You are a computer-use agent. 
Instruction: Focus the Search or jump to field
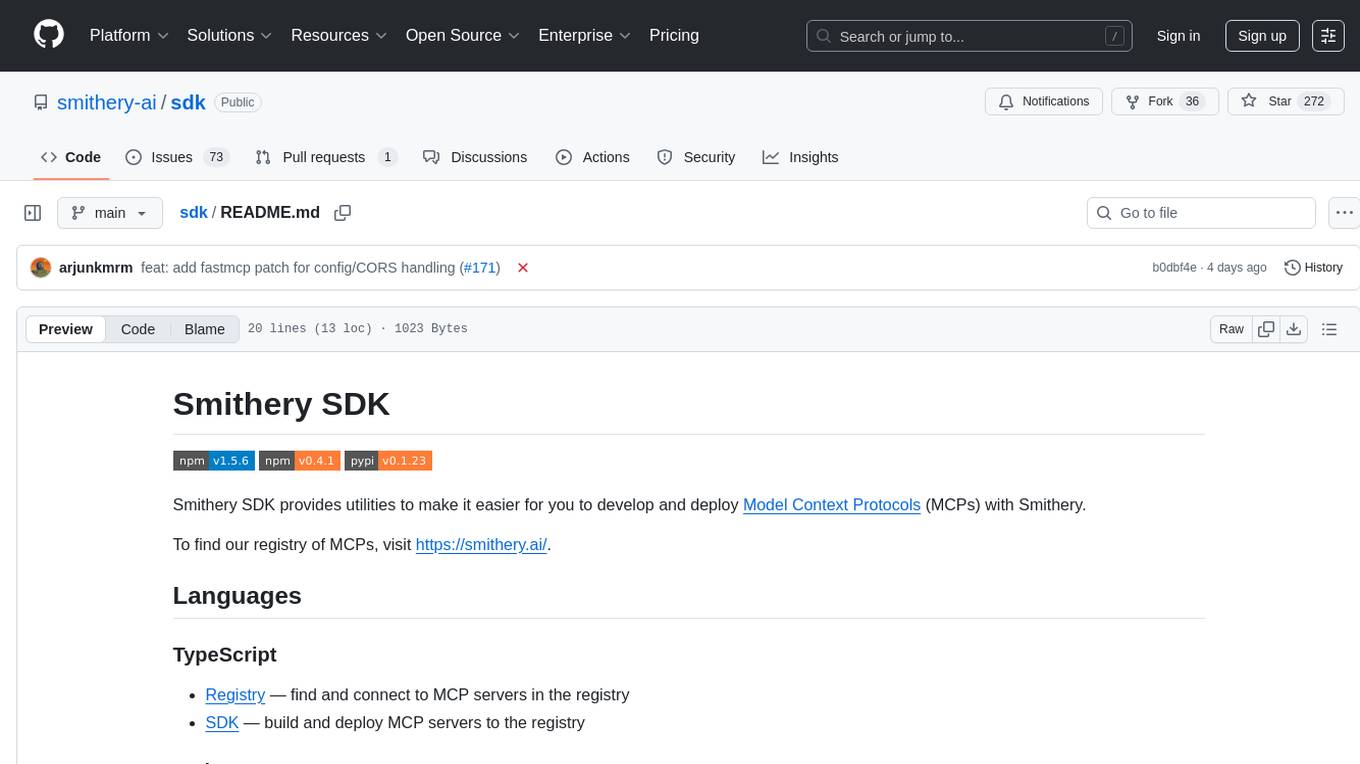[969, 36]
